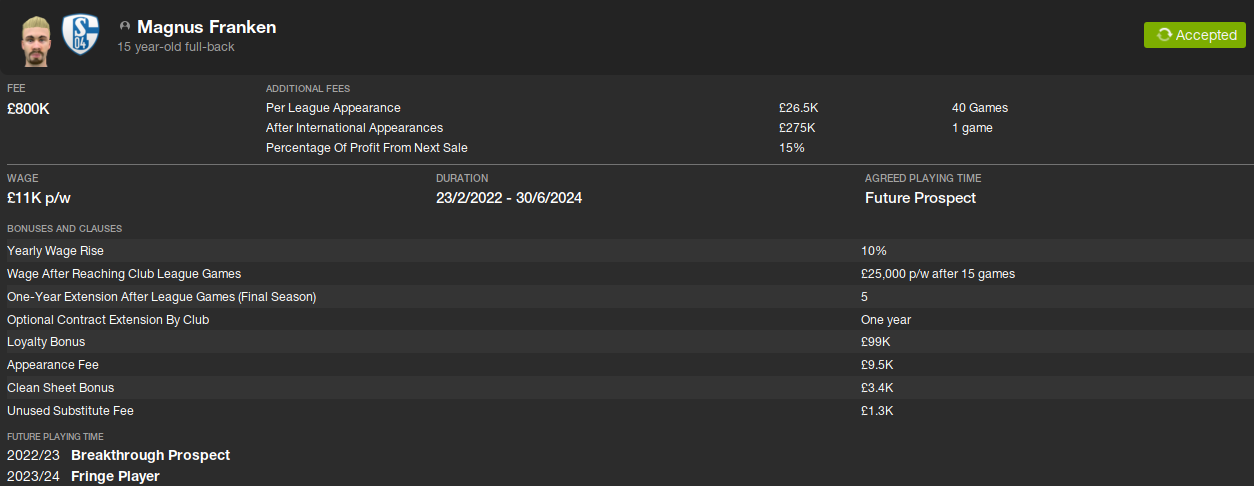Select the Loyalty Bonus row
The height and width of the screenshot is (486, 1254).
coord(46,342)
